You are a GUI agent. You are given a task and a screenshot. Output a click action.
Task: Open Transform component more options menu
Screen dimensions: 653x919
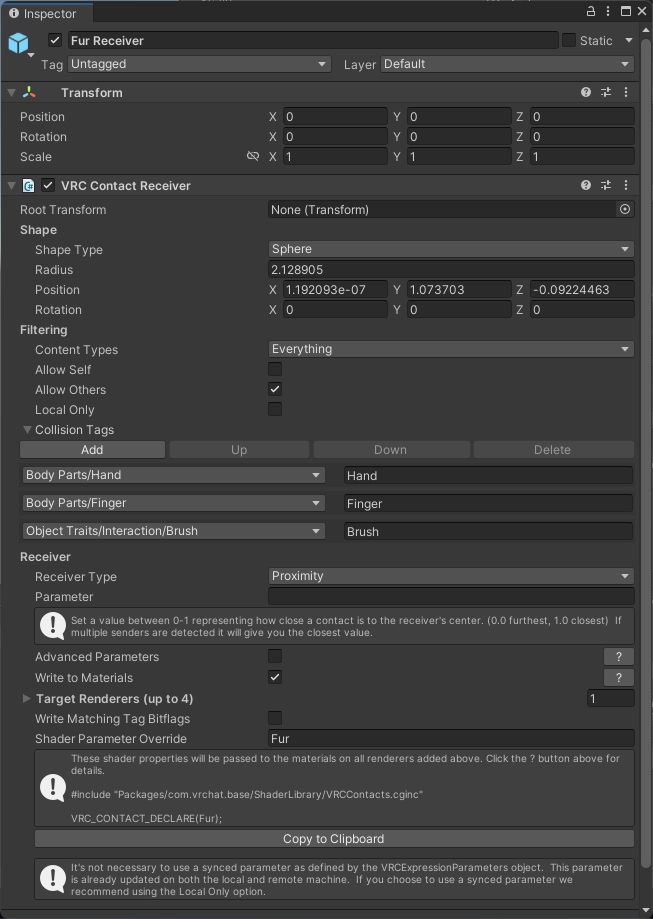(626, 92)
